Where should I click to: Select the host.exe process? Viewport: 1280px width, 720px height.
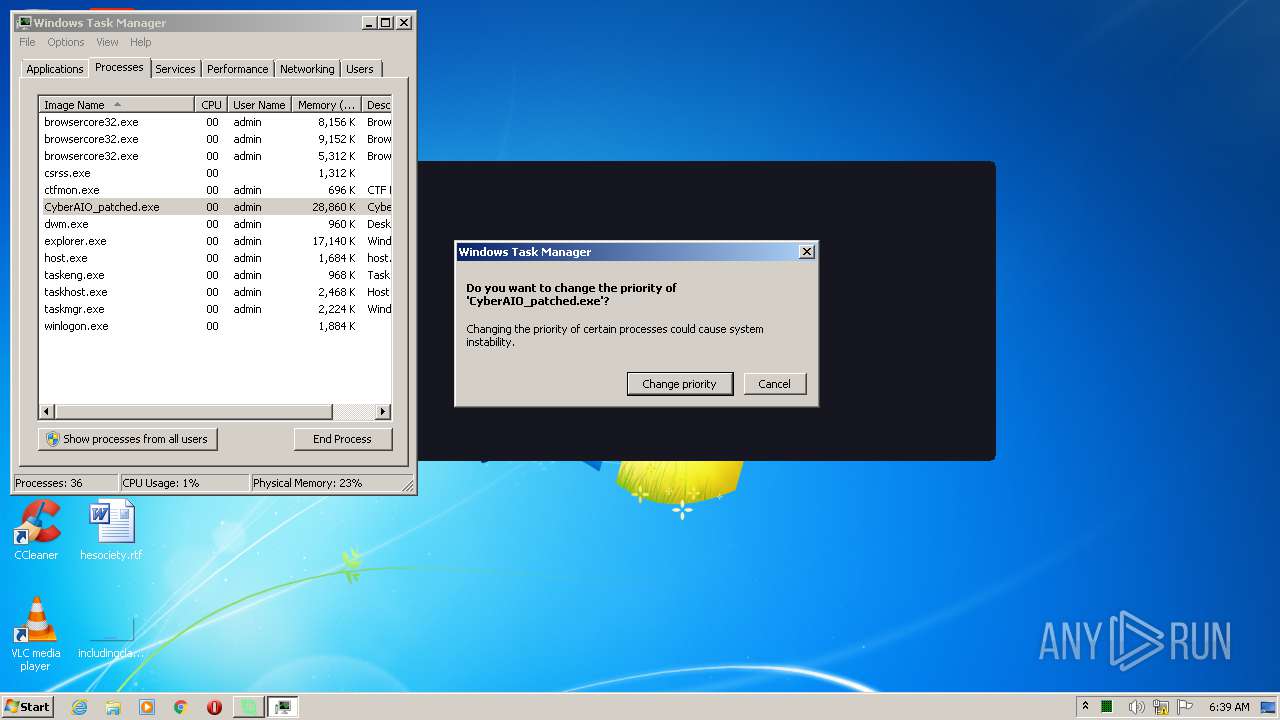(215, 258)
